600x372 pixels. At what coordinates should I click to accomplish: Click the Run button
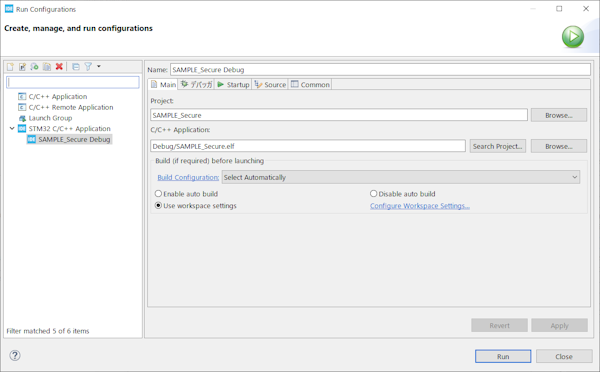tap(503, 356)
